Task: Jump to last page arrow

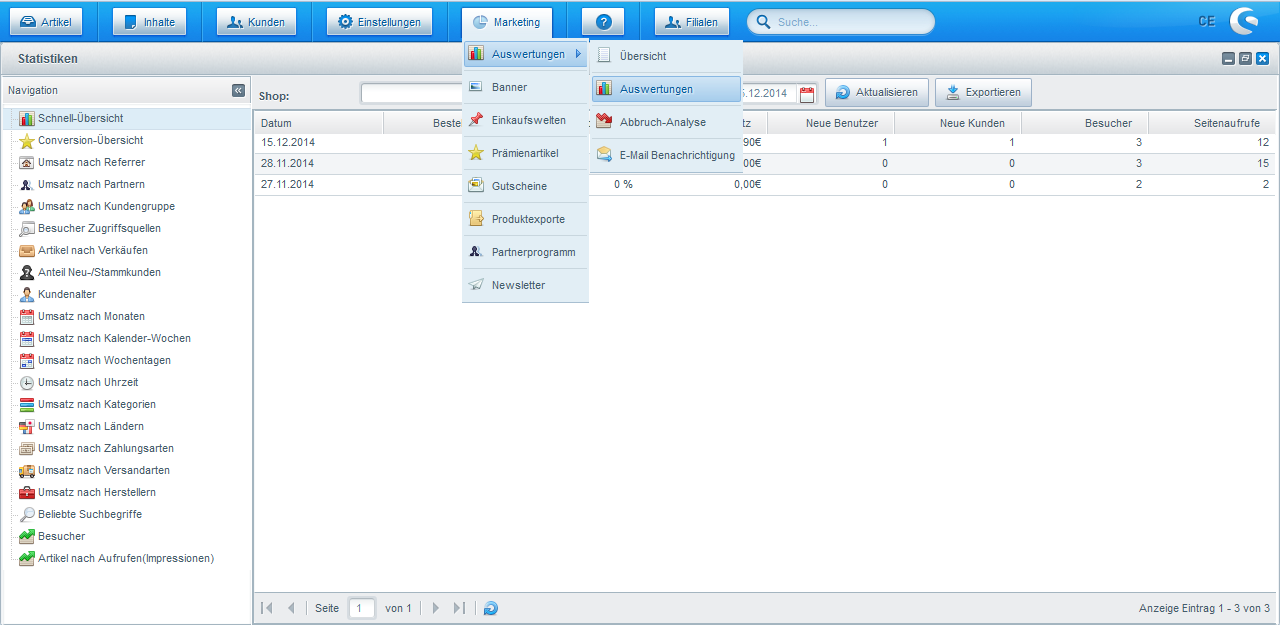Action: point(459,608)
